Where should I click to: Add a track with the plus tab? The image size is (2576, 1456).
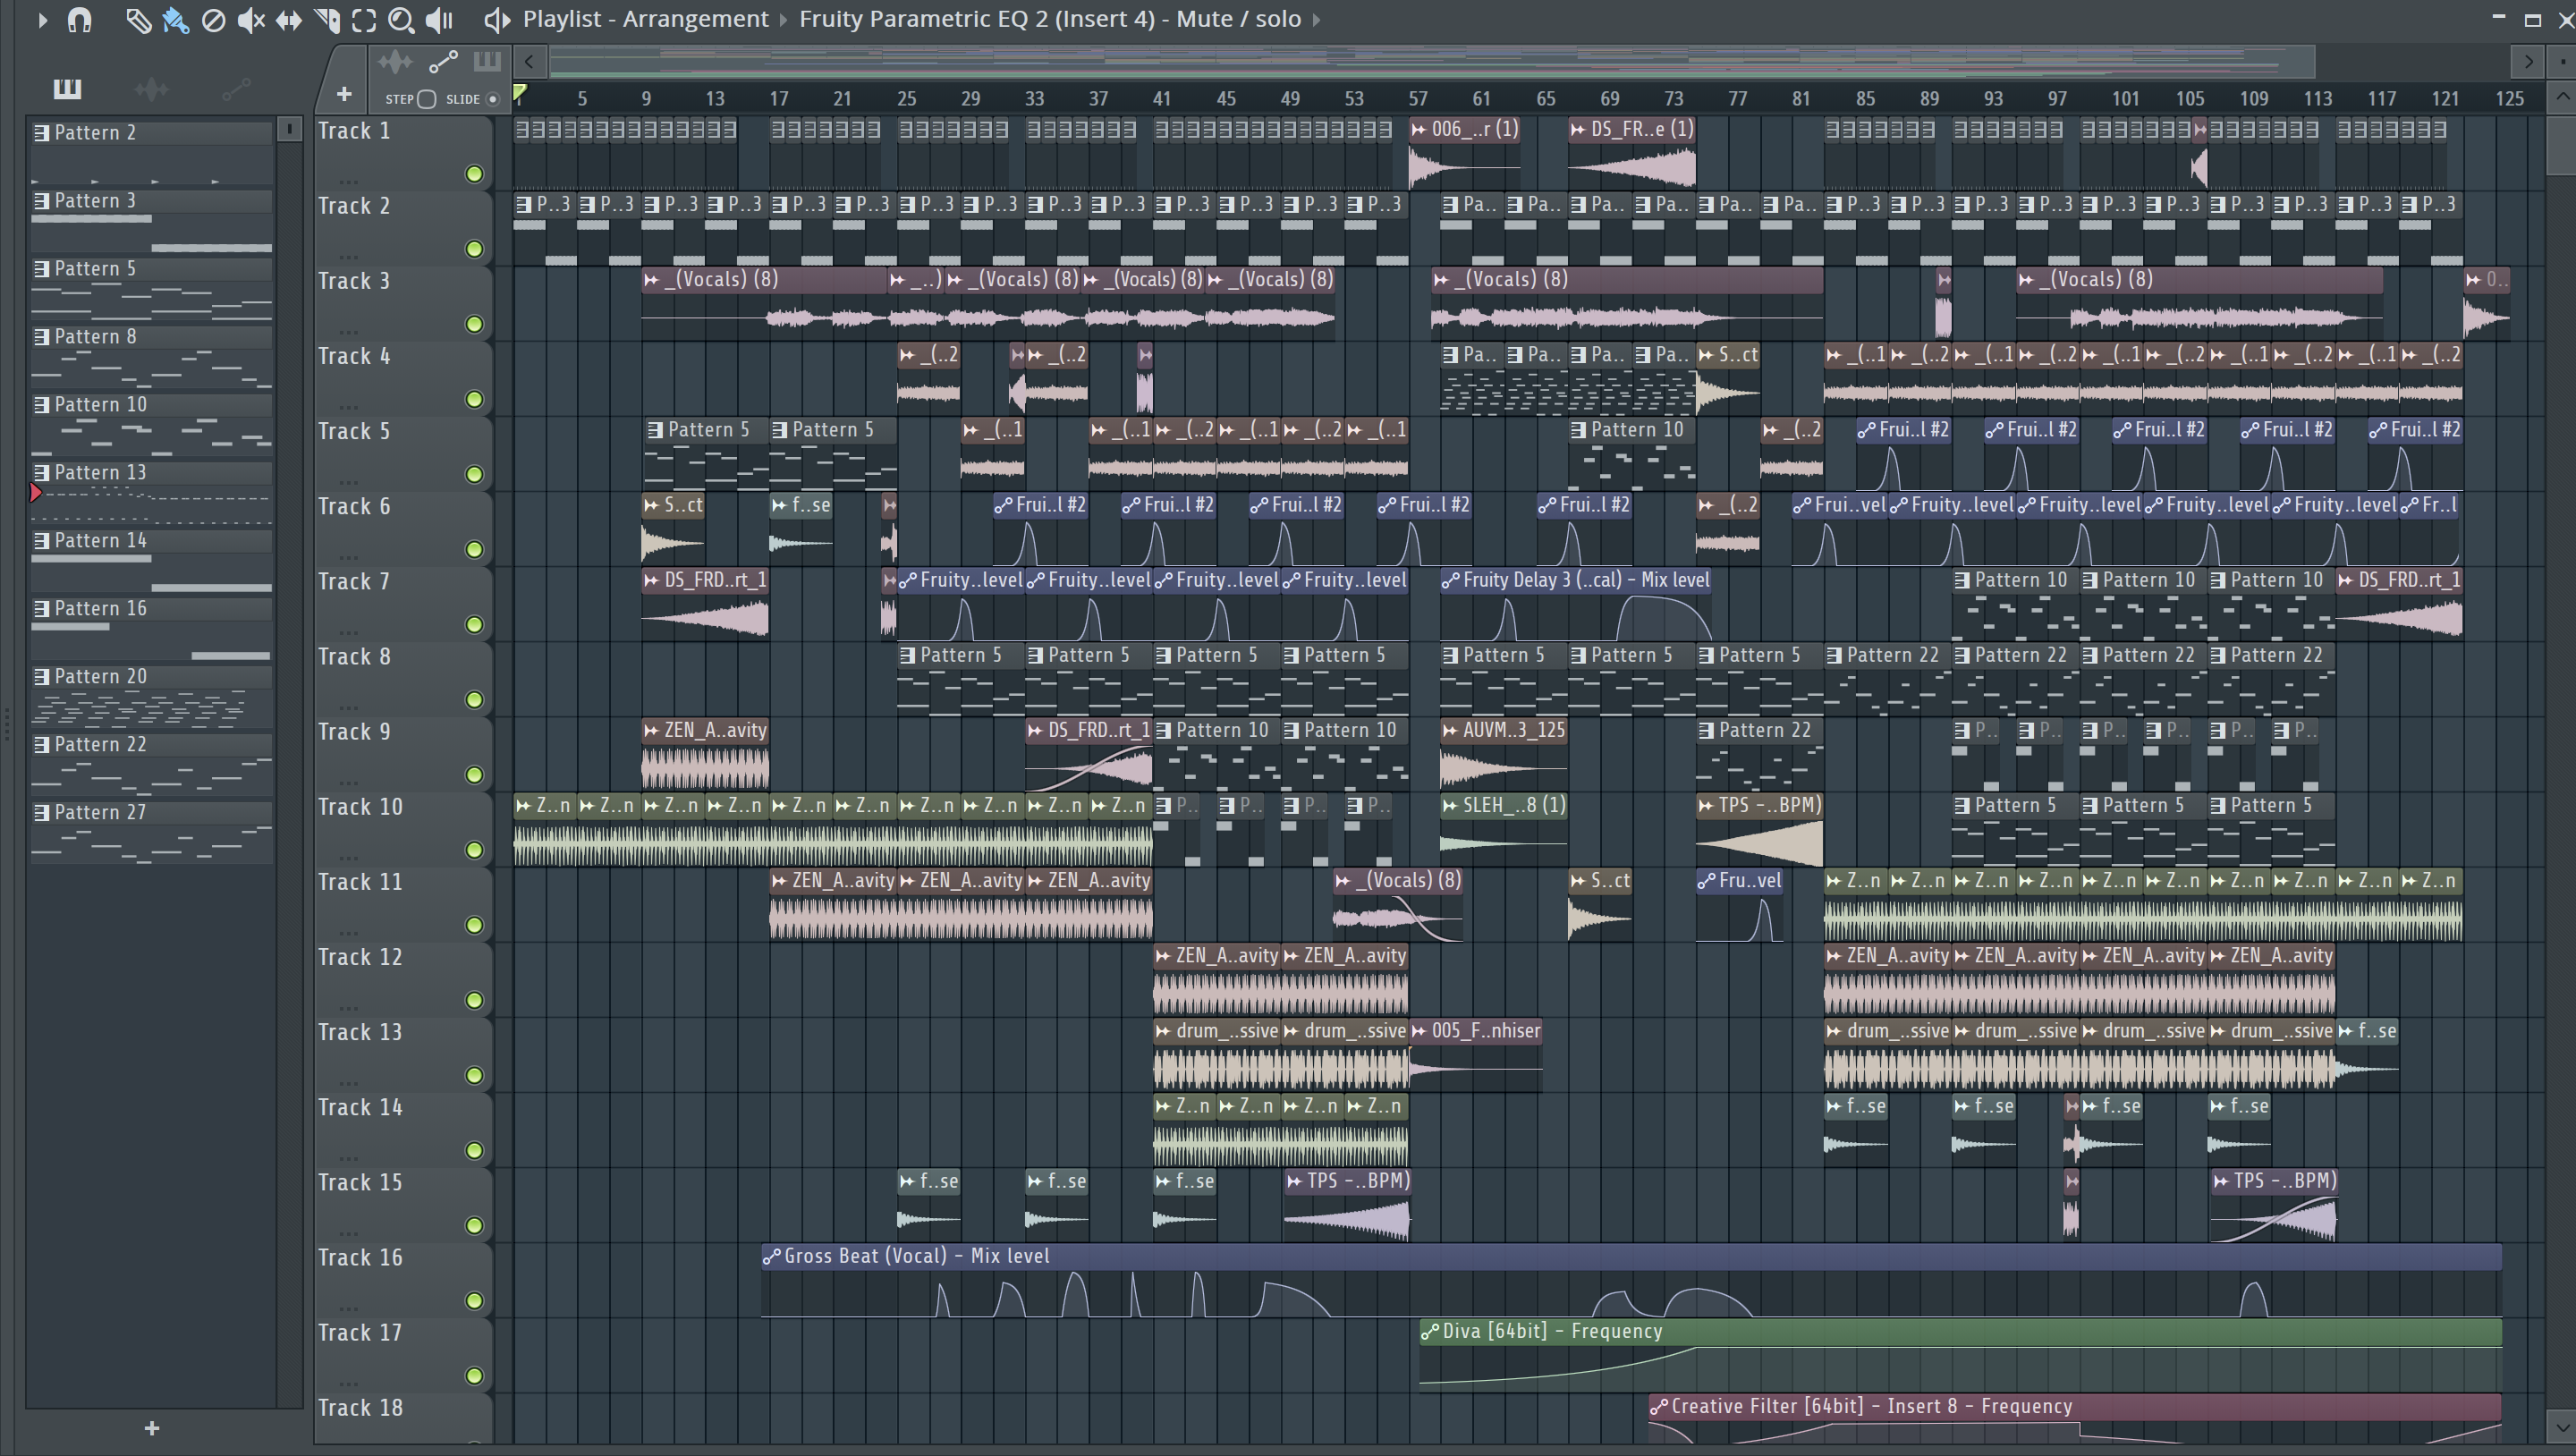click(x=344, y=94)
